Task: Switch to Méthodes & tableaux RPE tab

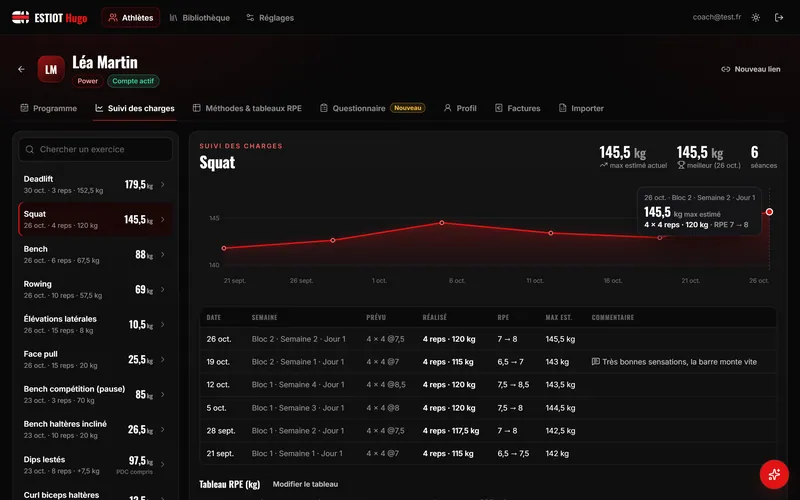Action: [x=247, y=108]
